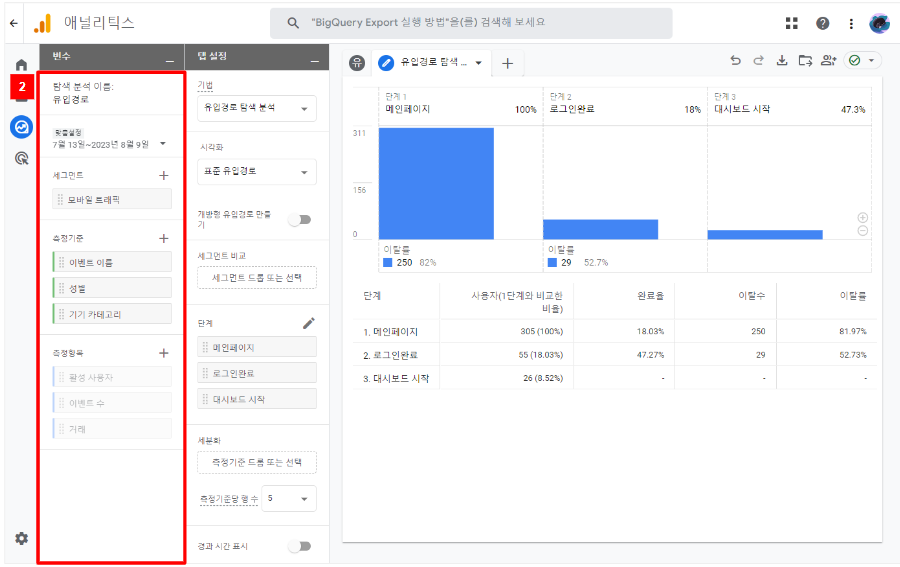Image resolution: width=900 pixels, height=567 pixels.
Task: Select the 거래 metric
Action: click(112, 429)
